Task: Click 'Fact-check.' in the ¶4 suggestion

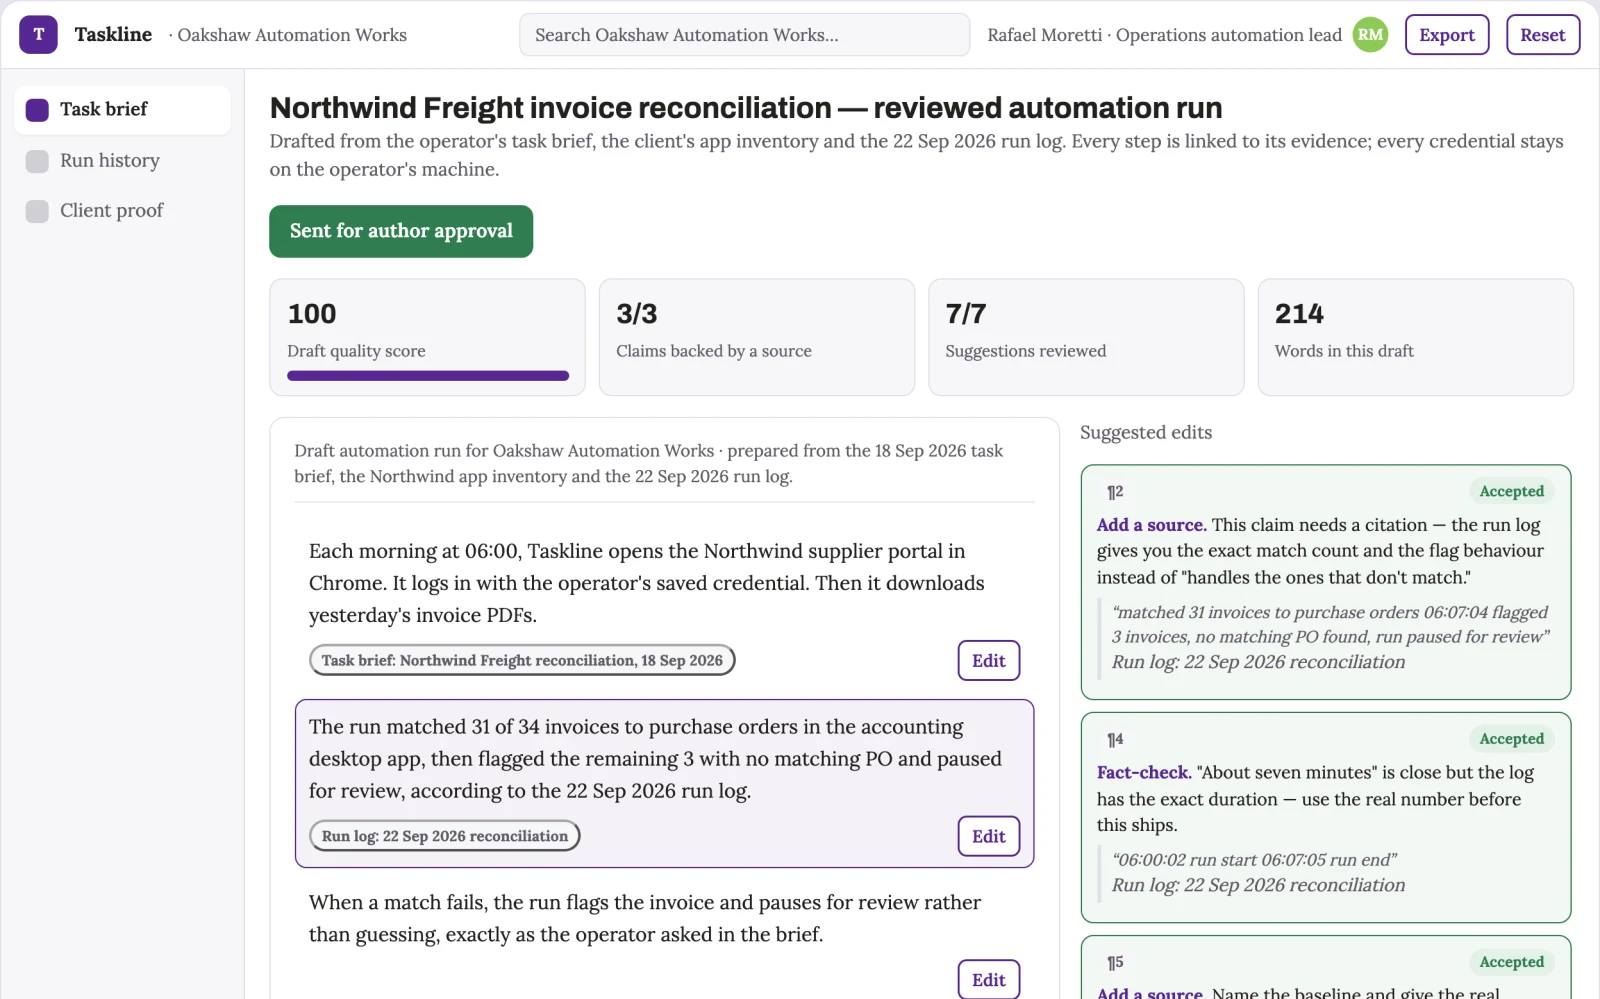Action: 1144,773
